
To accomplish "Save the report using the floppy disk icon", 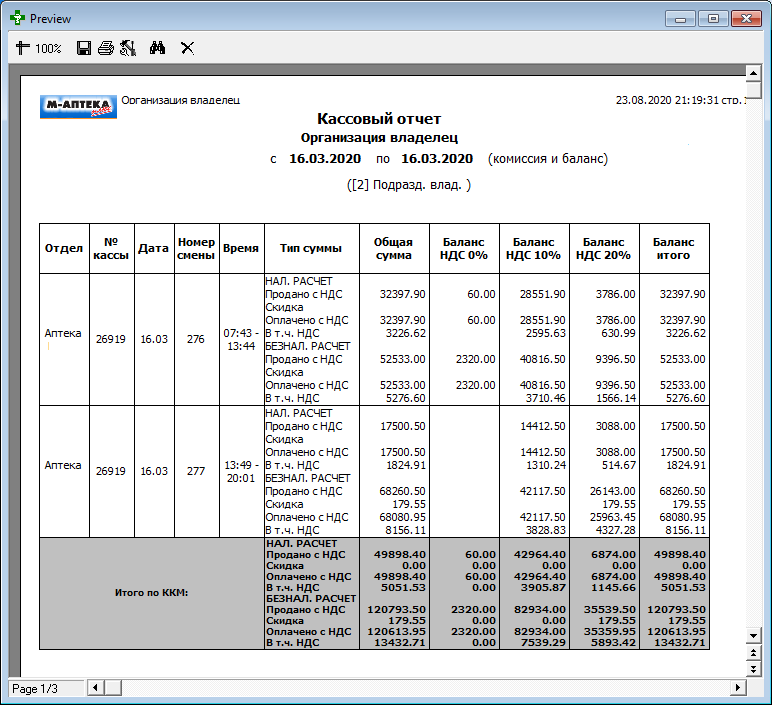I will [x=84, y=48].
